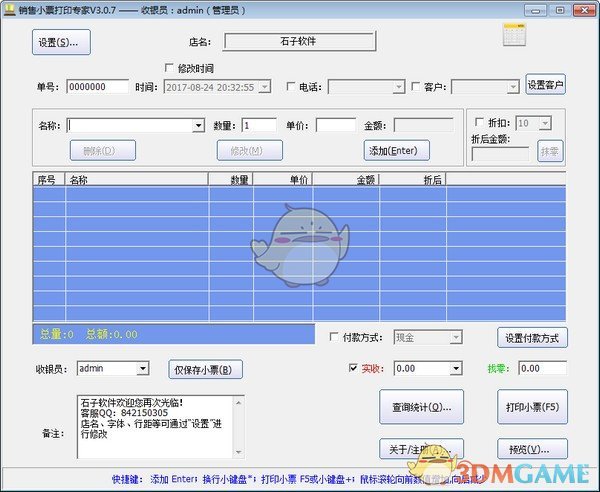600x492 pixels.
Task: Expand the 名称 product name dropdown
Action: click(198, 125)
